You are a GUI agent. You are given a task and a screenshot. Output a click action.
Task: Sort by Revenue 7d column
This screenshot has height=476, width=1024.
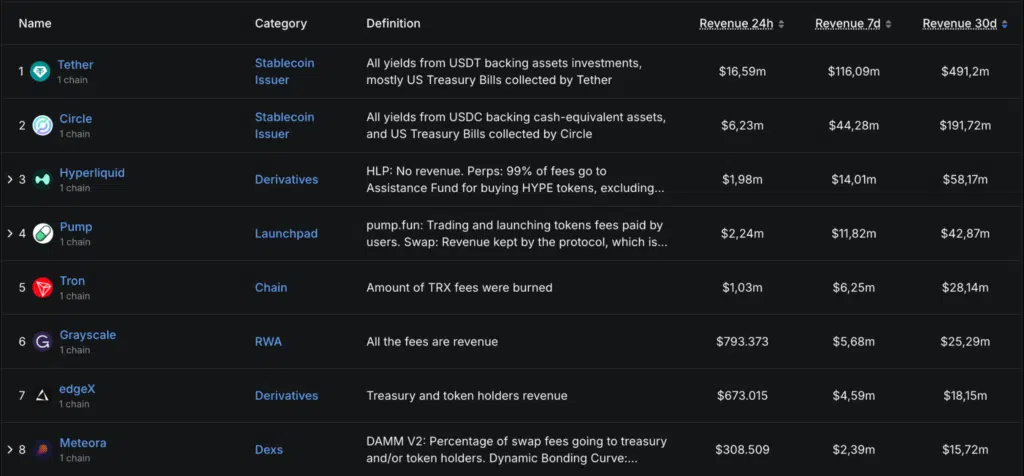coord(852,23)
